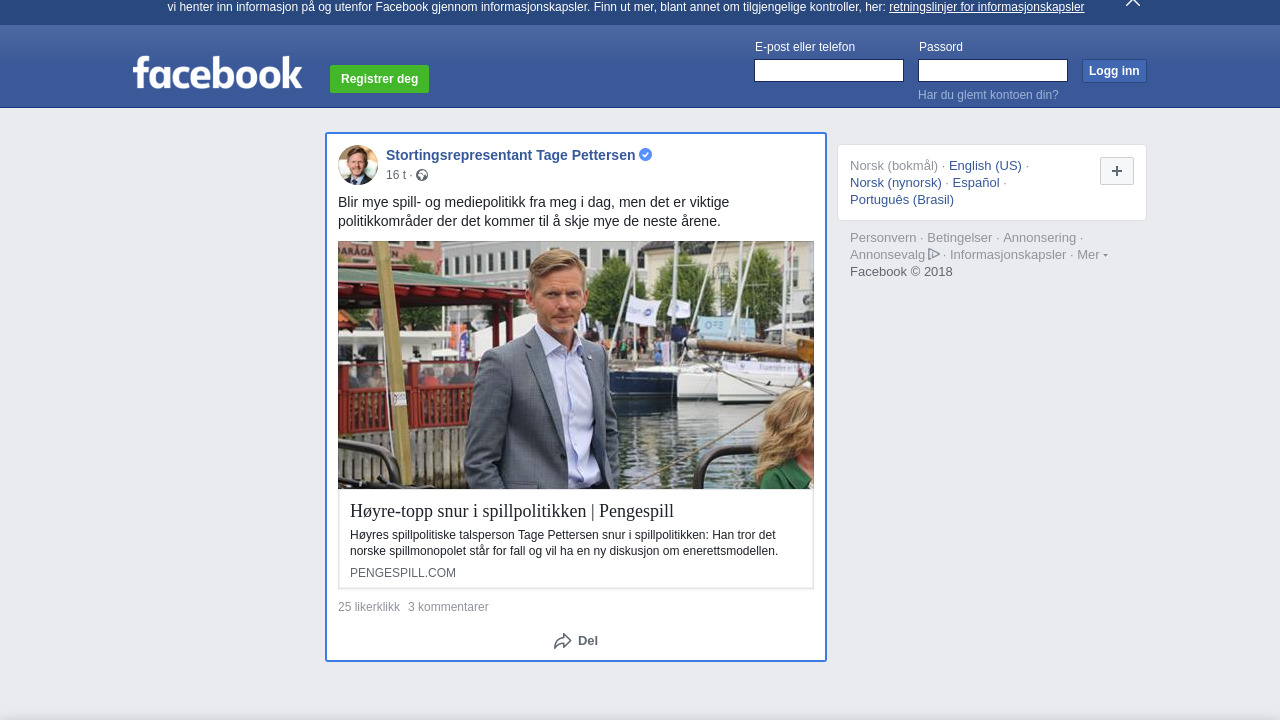Image resolution: width=1280 pixels, height=720 pixels.
Task: Open the Annonsering footer link
Action: coord(1040,238)
